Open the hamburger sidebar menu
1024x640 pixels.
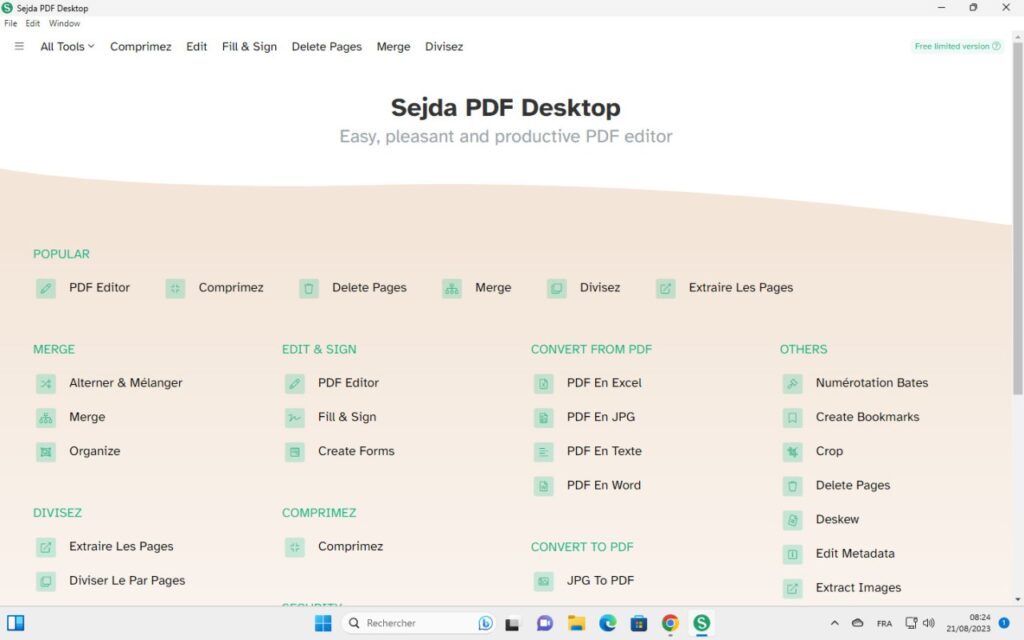click(x=19, y=46)
